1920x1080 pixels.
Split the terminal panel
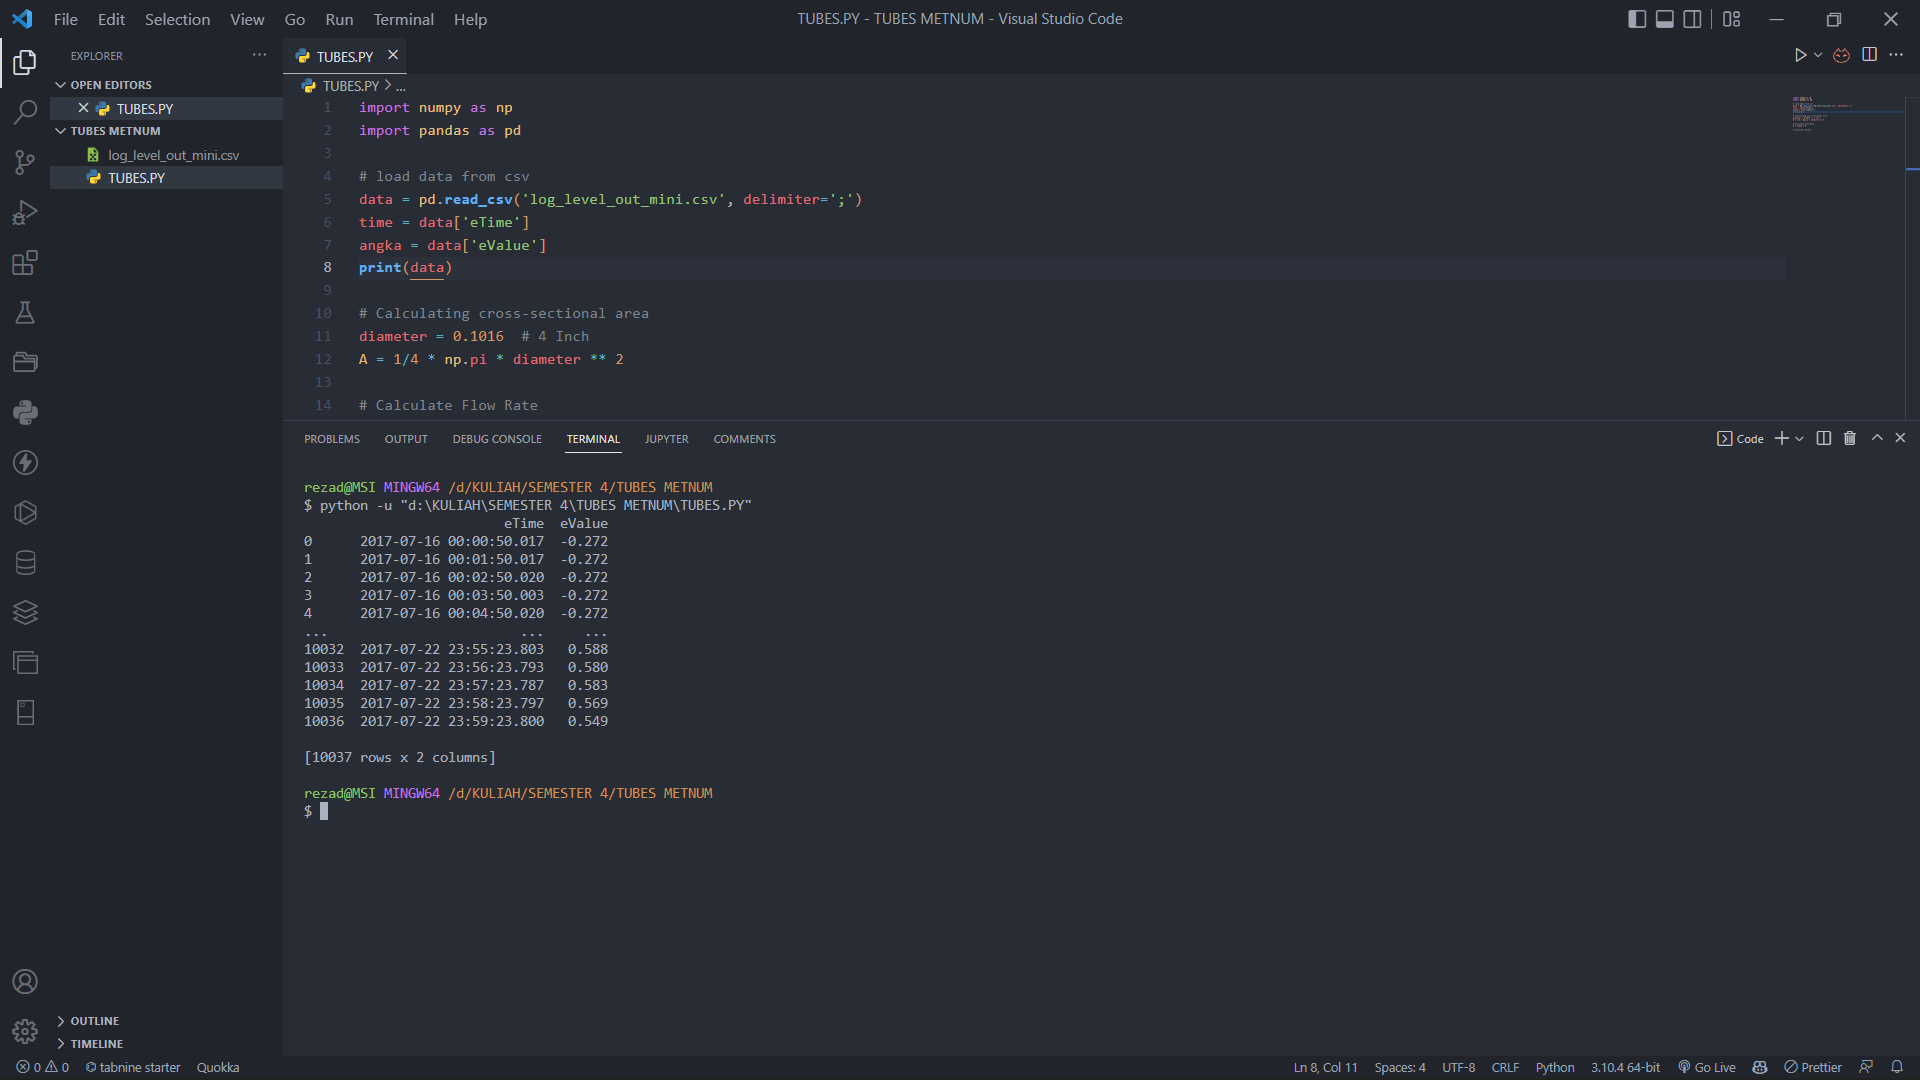(1823, 438)
